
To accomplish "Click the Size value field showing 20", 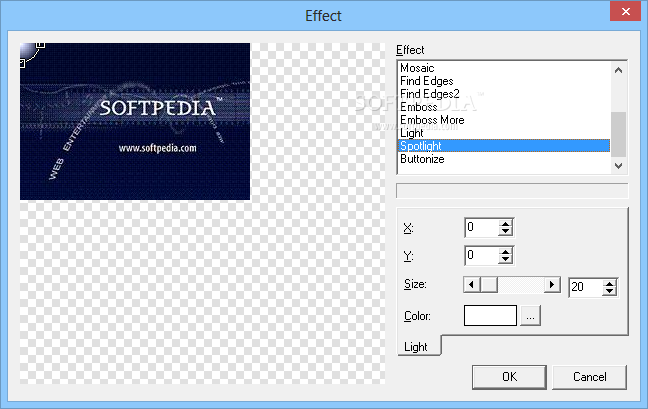I will 585,287.
